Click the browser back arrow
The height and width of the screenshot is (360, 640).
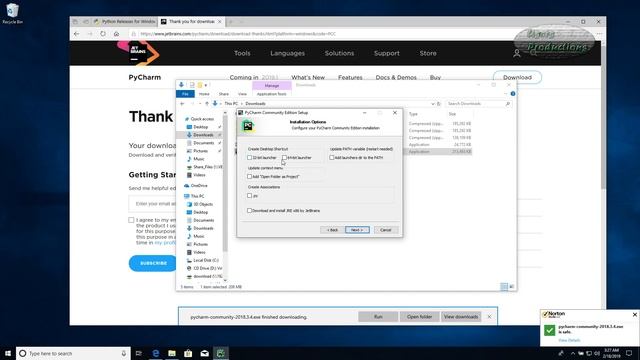point(76,34)
